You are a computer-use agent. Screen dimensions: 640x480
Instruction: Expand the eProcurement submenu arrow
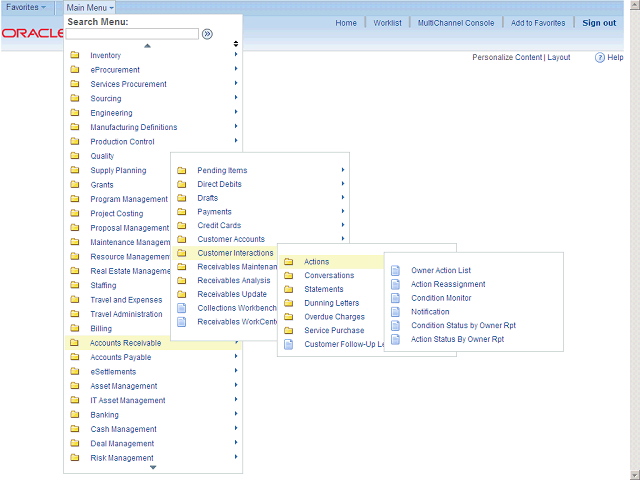236,70
